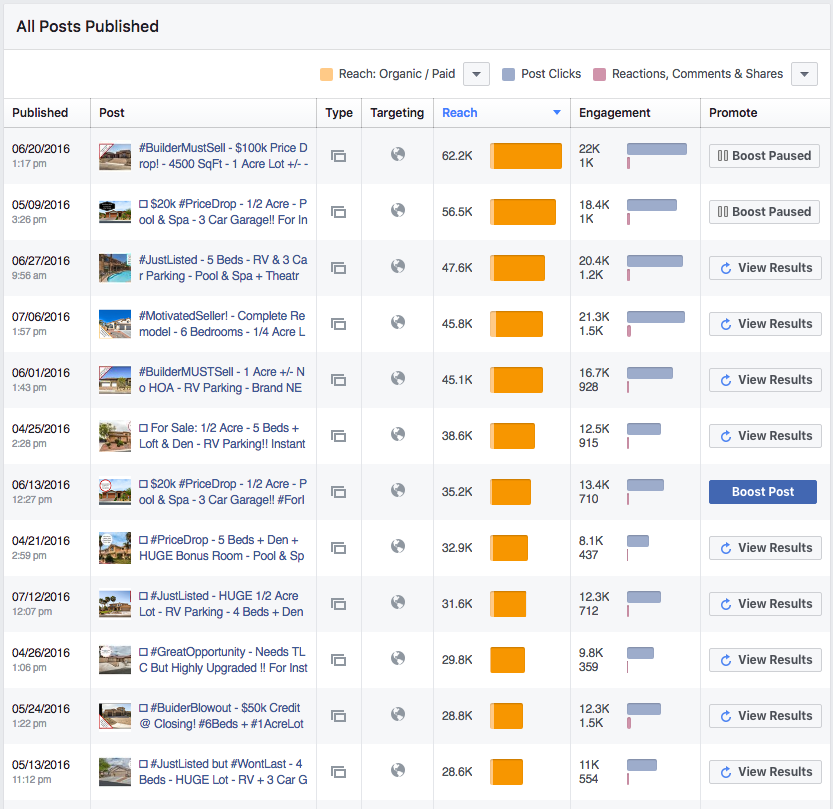Click public targeting globe for 06/13/2016 post
Screen dimensions: 833x809
tap(398, 490)
